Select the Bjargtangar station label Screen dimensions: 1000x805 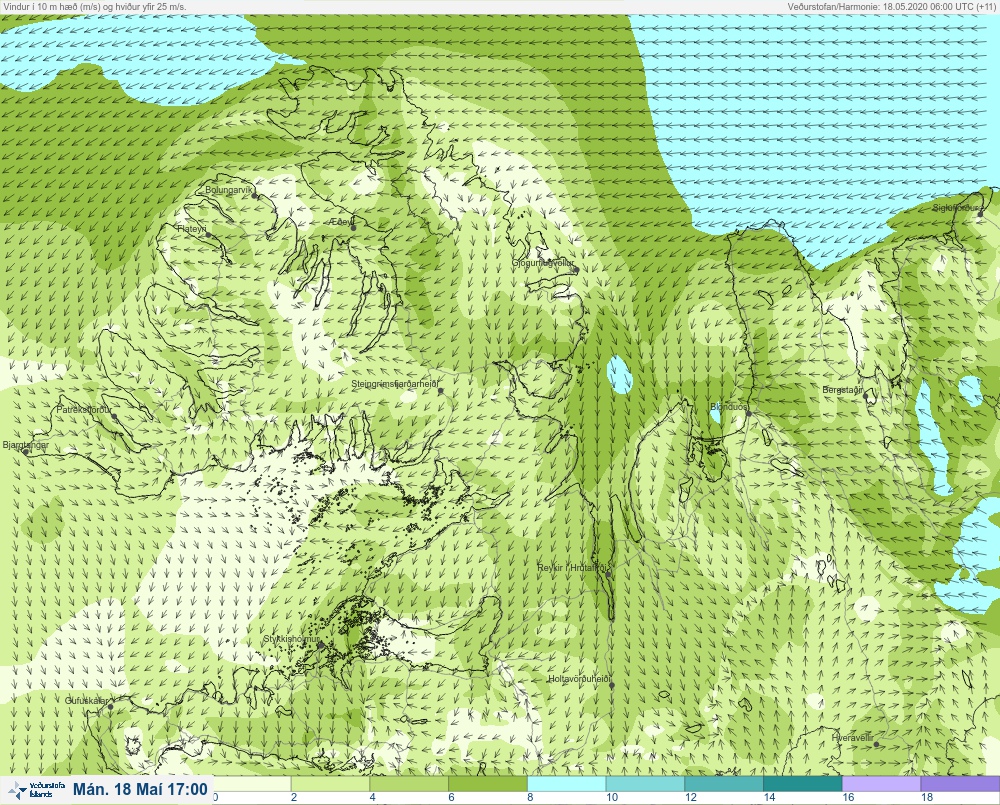point(26,445)
